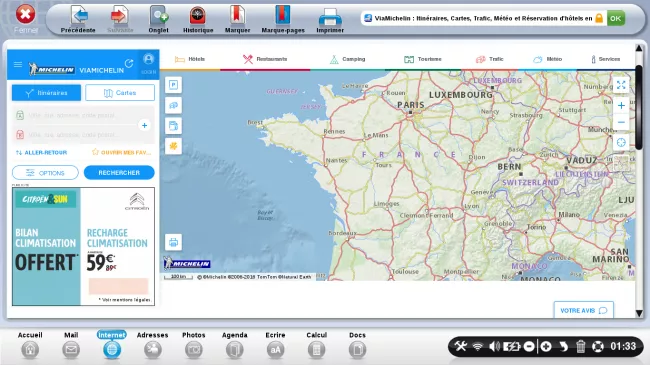This screenshot has width=650, height=365.
Task: Open the Trafic tab
Action: 489,59
